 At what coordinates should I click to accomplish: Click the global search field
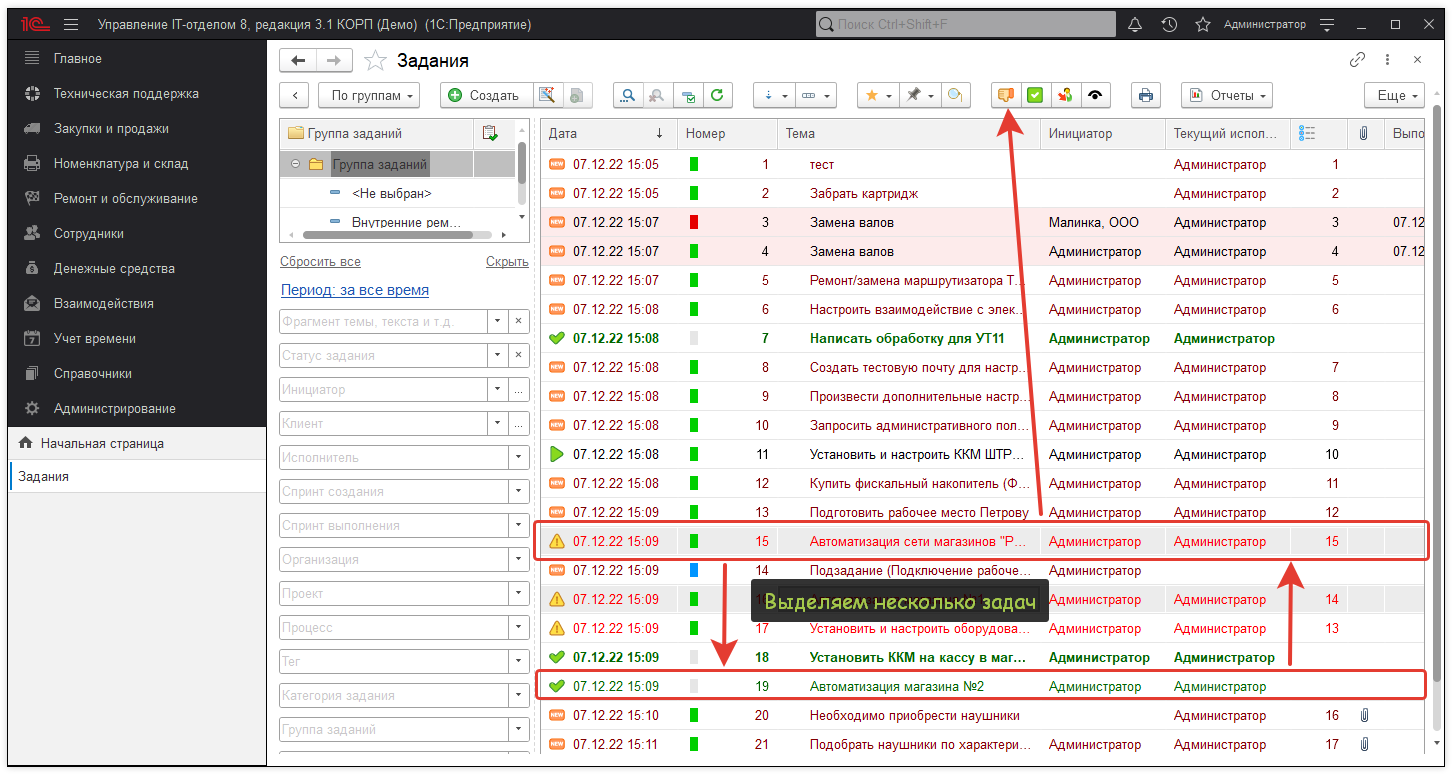965,24
